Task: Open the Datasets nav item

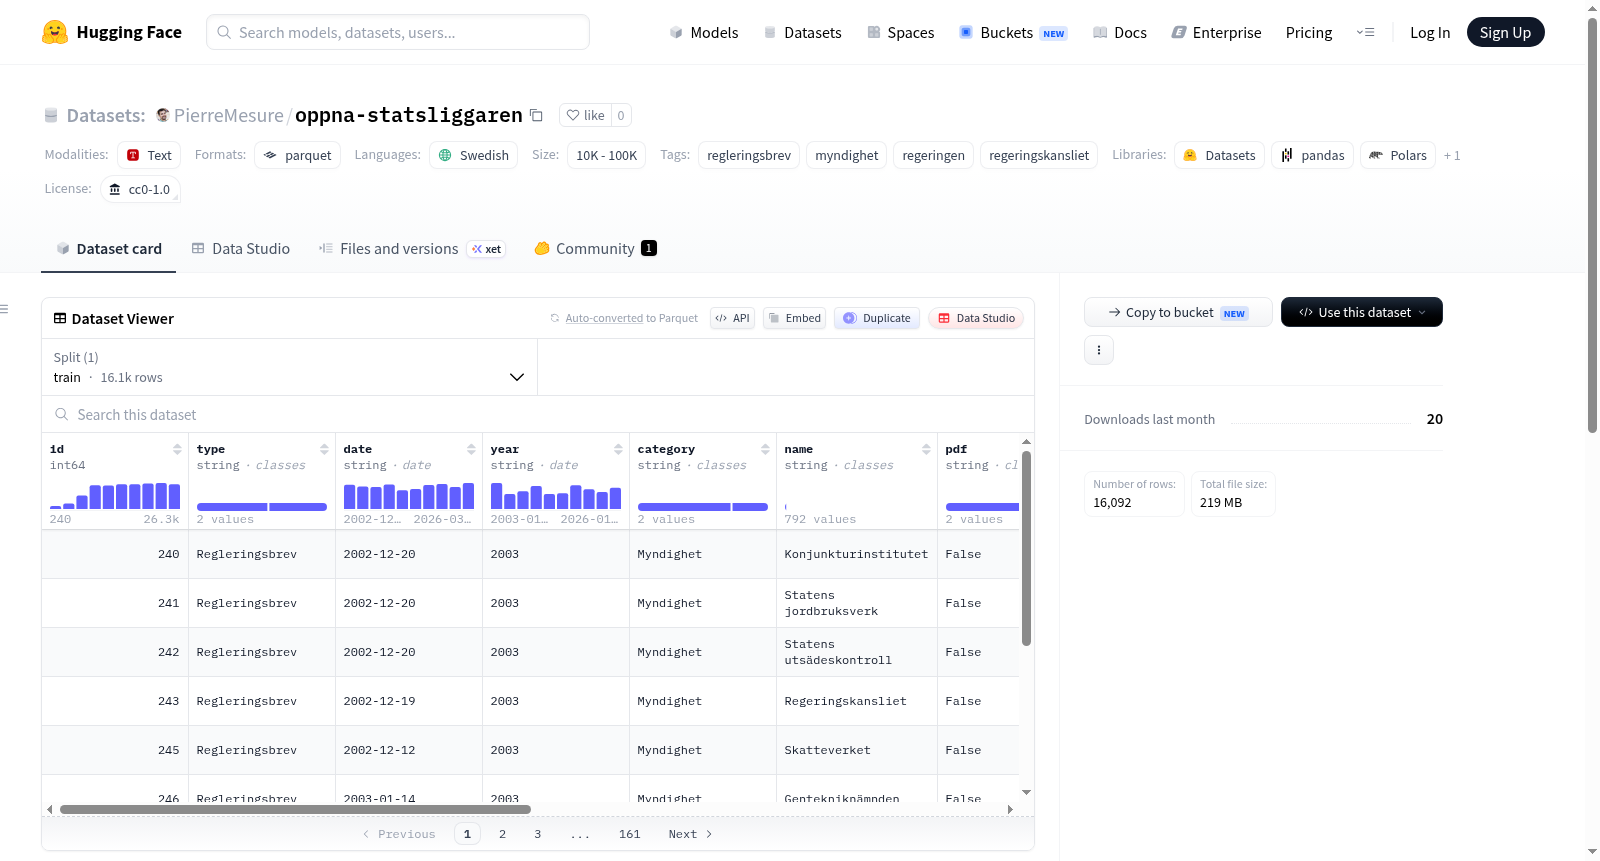Action: [x=803, y=33]
